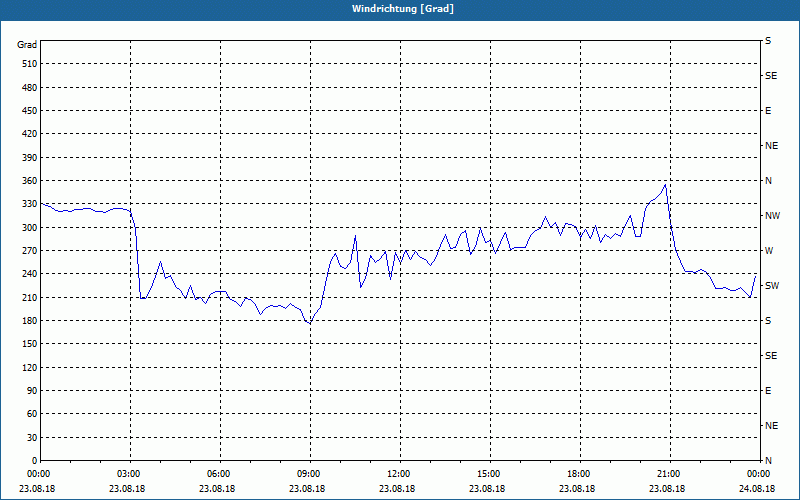This screenshot has height=500, width=800.
Task: Click the chart title 'Windrichtung [Grad]'
Action: (x=403, y=9)
